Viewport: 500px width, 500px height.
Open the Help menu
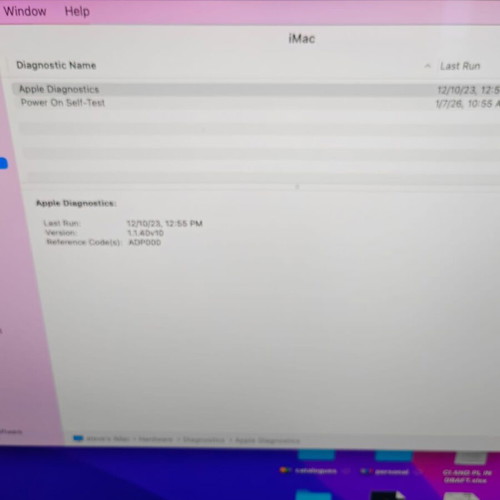(x=77, y=11)
